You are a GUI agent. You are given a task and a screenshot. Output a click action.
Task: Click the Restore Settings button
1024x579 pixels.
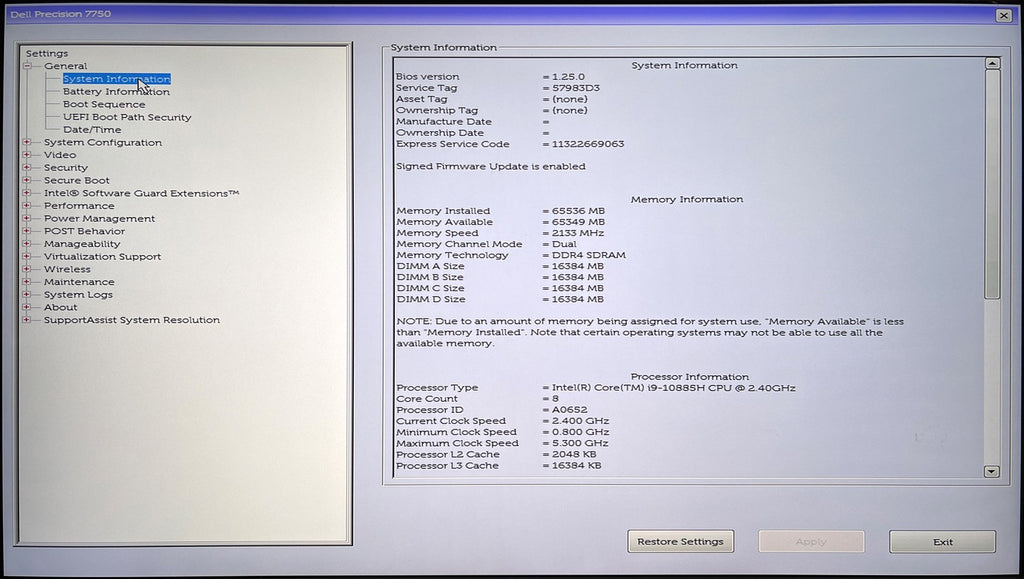(680, 541)
